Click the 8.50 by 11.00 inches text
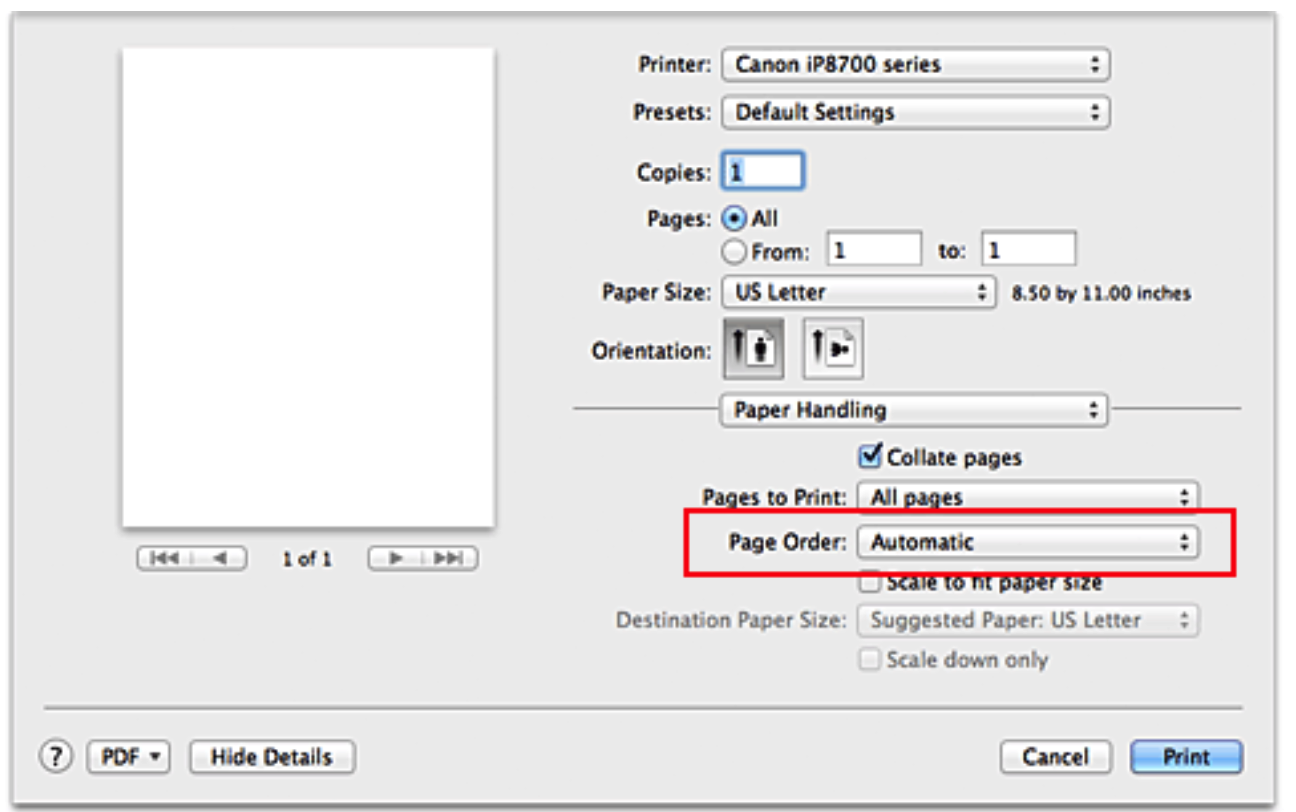The width and height of the screenshot is (1296, 812). [x=1101, y=294]
